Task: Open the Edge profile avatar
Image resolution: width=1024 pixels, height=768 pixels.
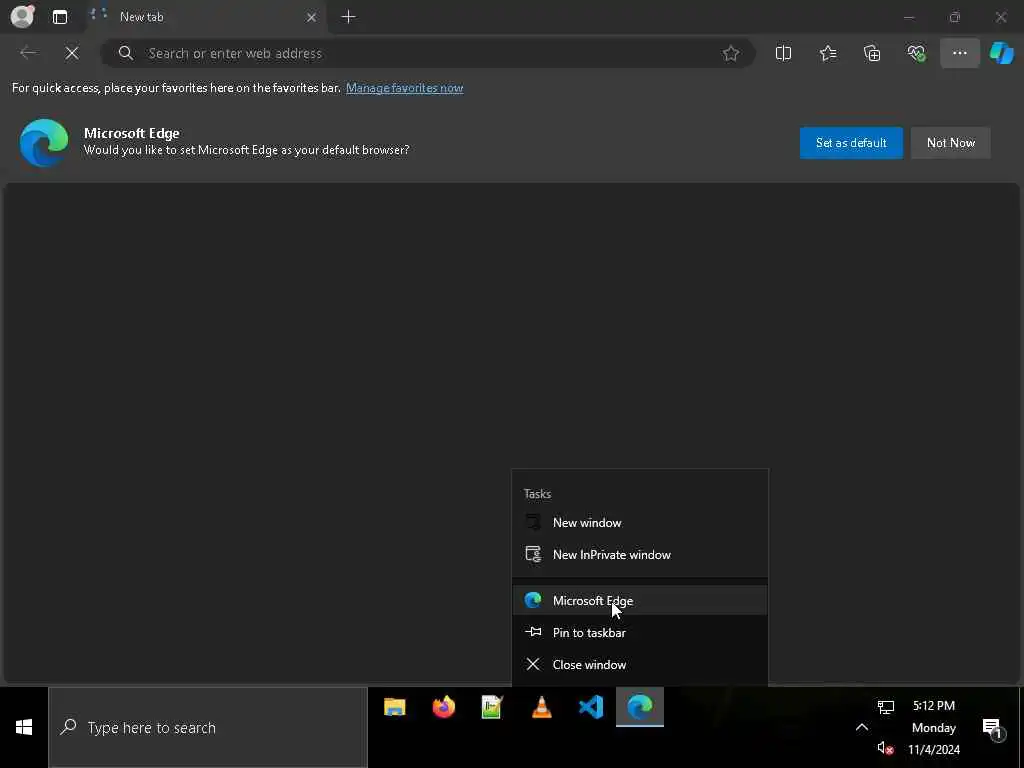Action: pos(22,16)
